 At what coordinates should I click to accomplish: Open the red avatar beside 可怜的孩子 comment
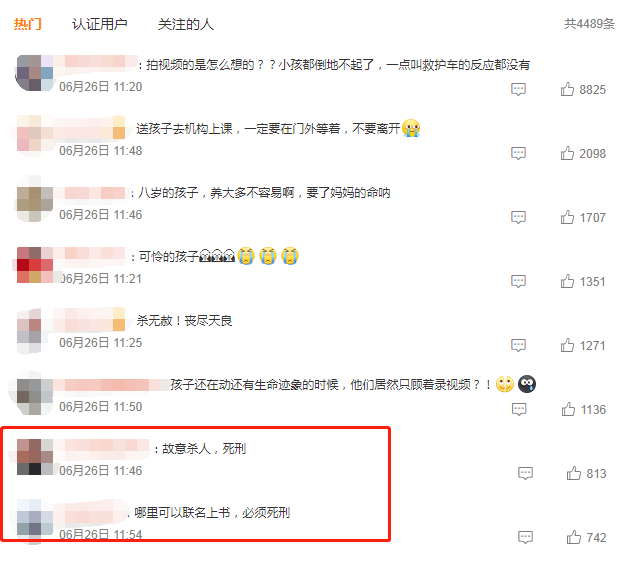pyautogui.click(x=35, y=265)
